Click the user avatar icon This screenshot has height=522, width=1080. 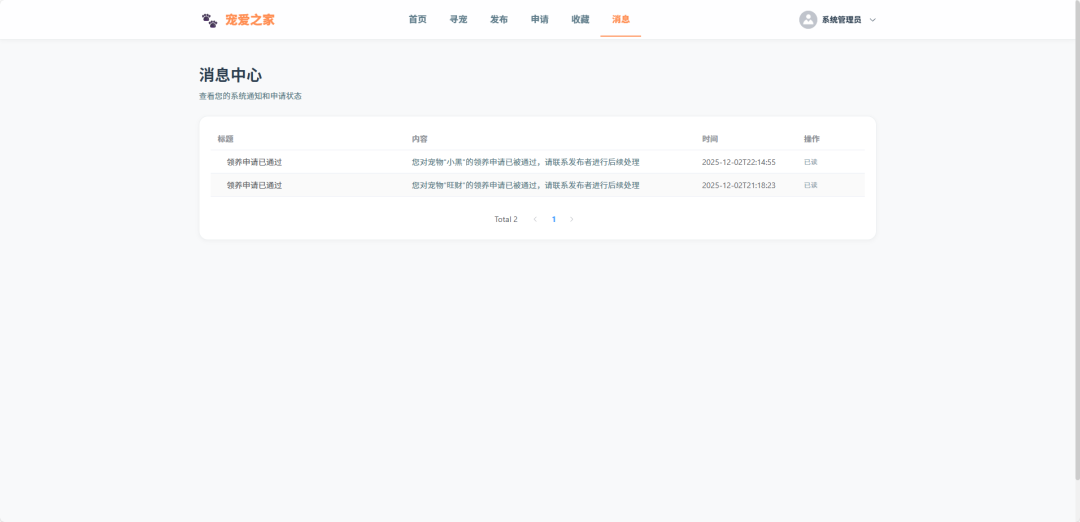pyautogui.click(x=808, y=20)
